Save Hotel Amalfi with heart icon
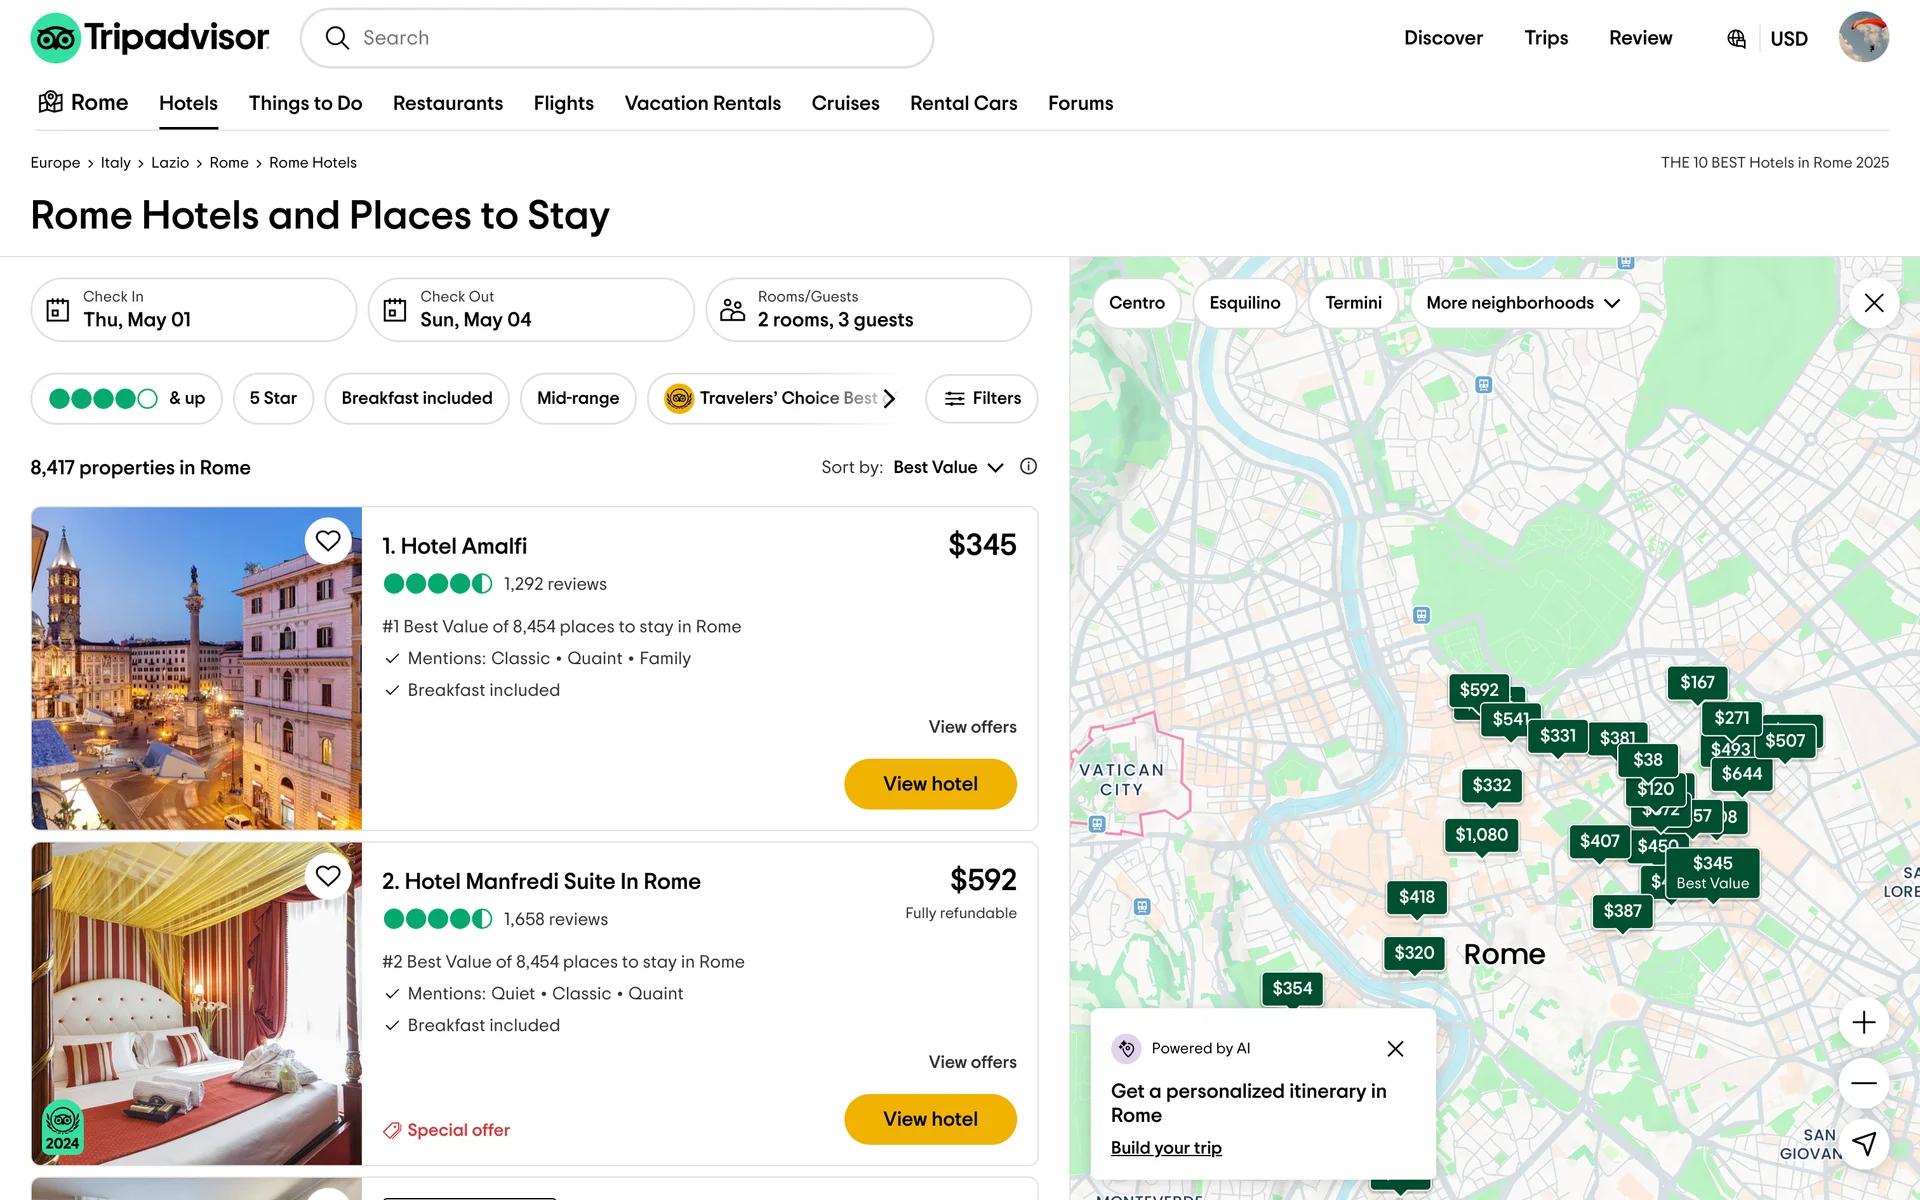 click(x=328, y=541)
